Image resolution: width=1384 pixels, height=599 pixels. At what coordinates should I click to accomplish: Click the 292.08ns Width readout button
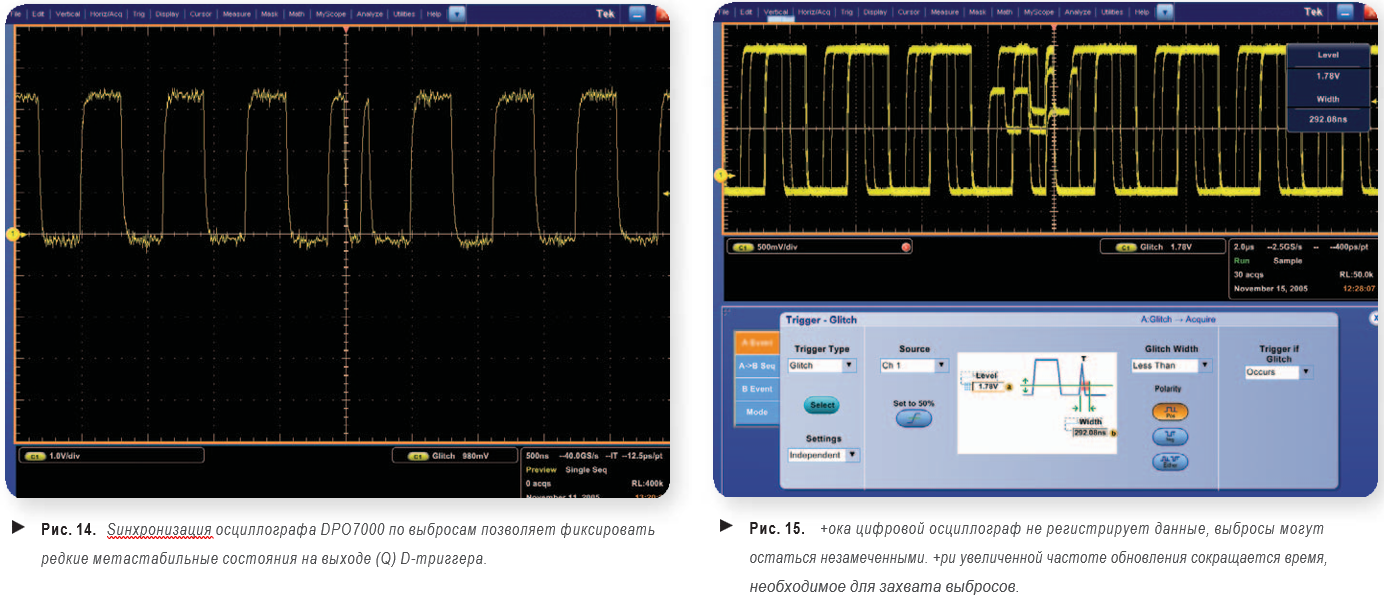pyautogui.click(x=1327, y=120)
